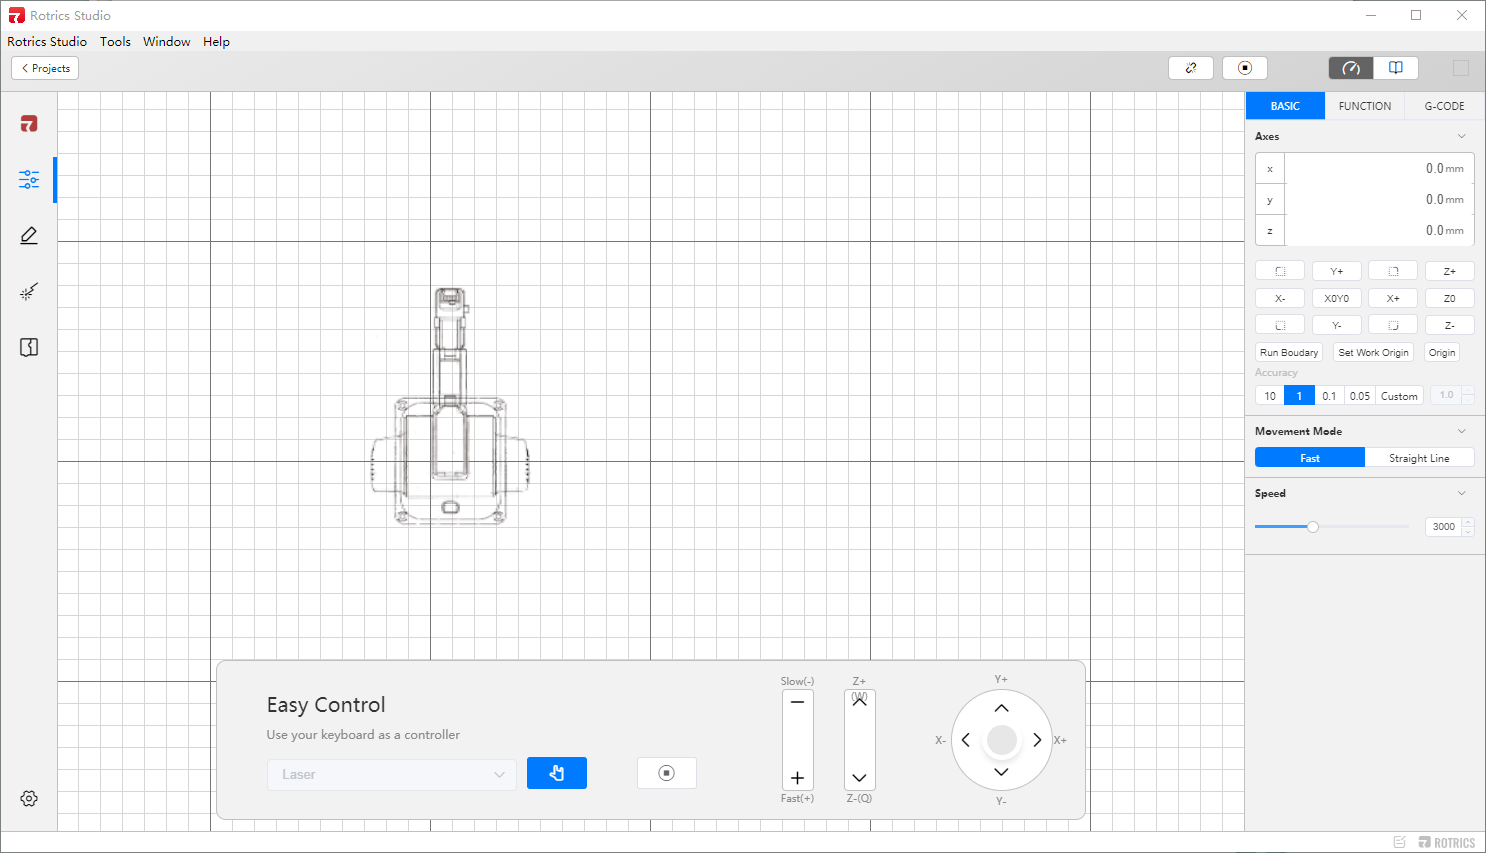Collapse the Speed section chevron
This screenshot has height=853, width=1486.
(x=1462, y=493)
